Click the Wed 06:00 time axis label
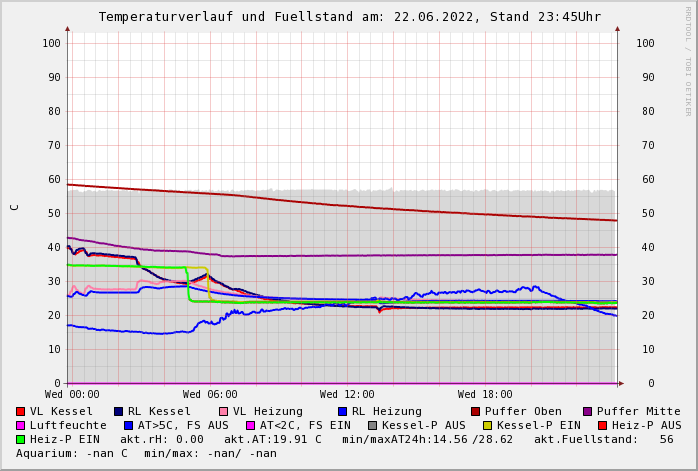The width and height of the screenshot is (698, 471). coord(210,395)
